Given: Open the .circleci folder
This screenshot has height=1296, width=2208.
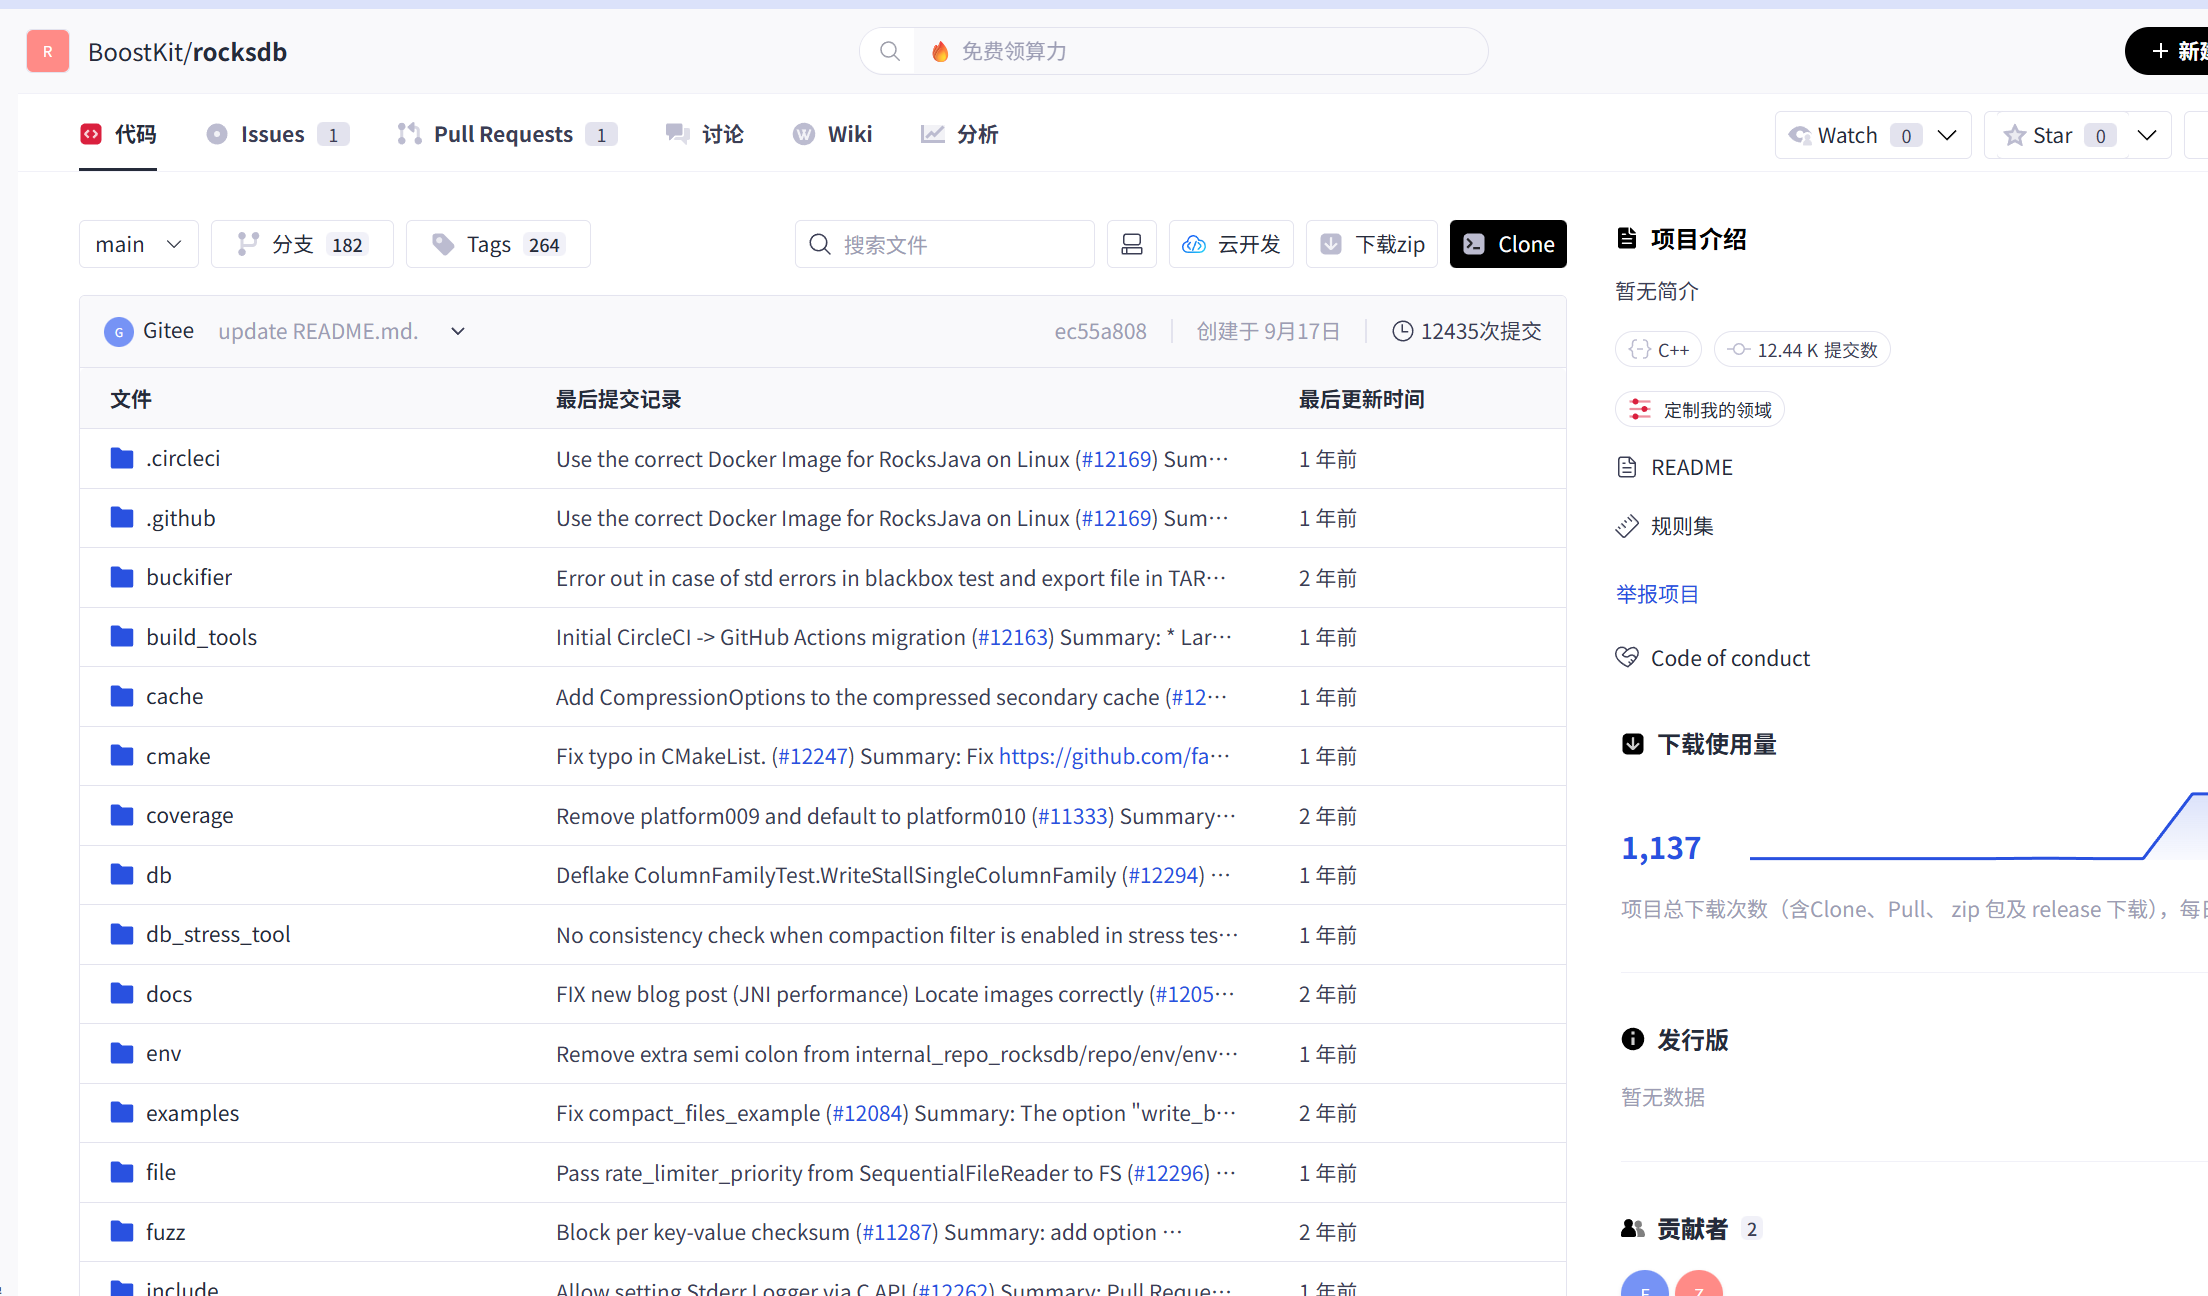Looking at the screenshot, I should [183, 458].
